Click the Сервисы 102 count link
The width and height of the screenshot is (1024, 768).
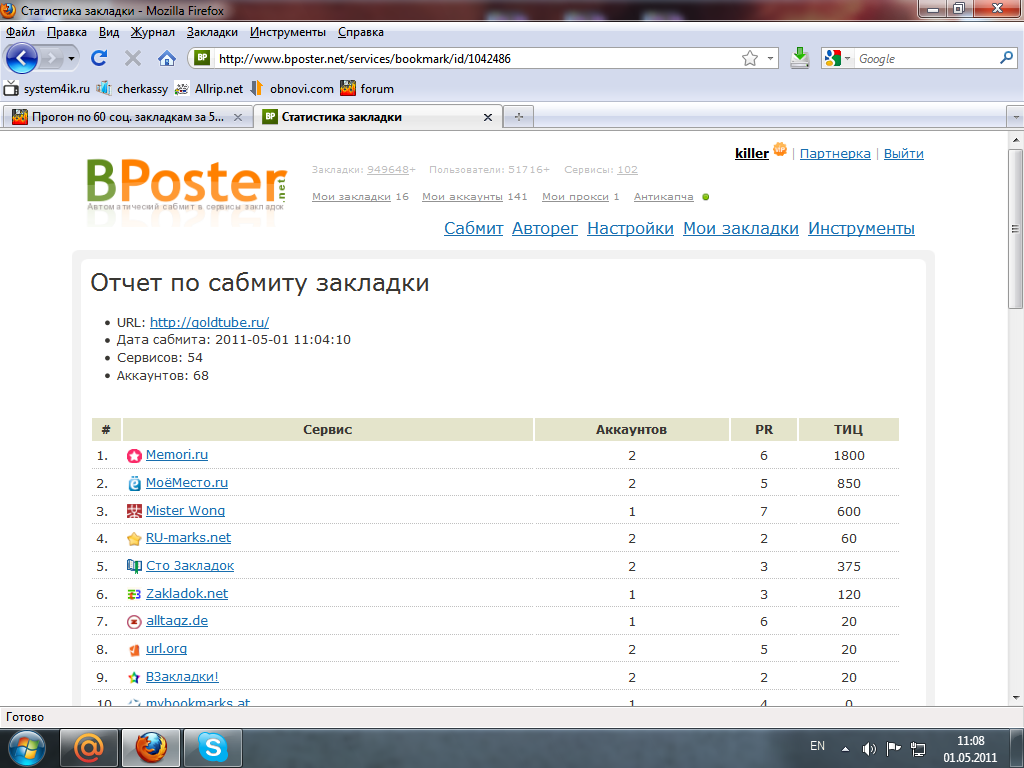628,170
